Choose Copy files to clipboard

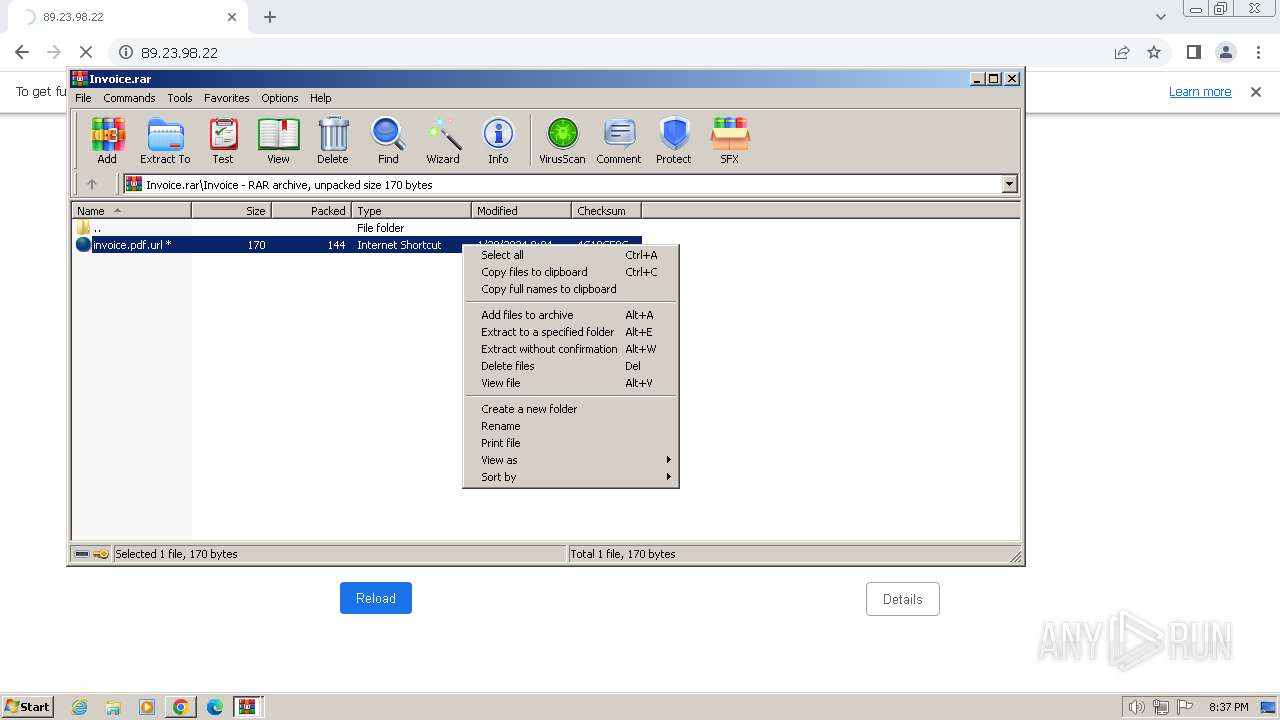pyautogui.click(x=571, y=272)
